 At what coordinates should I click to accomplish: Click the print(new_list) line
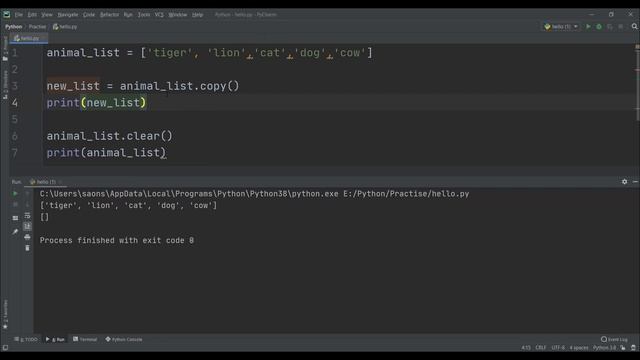96,103
